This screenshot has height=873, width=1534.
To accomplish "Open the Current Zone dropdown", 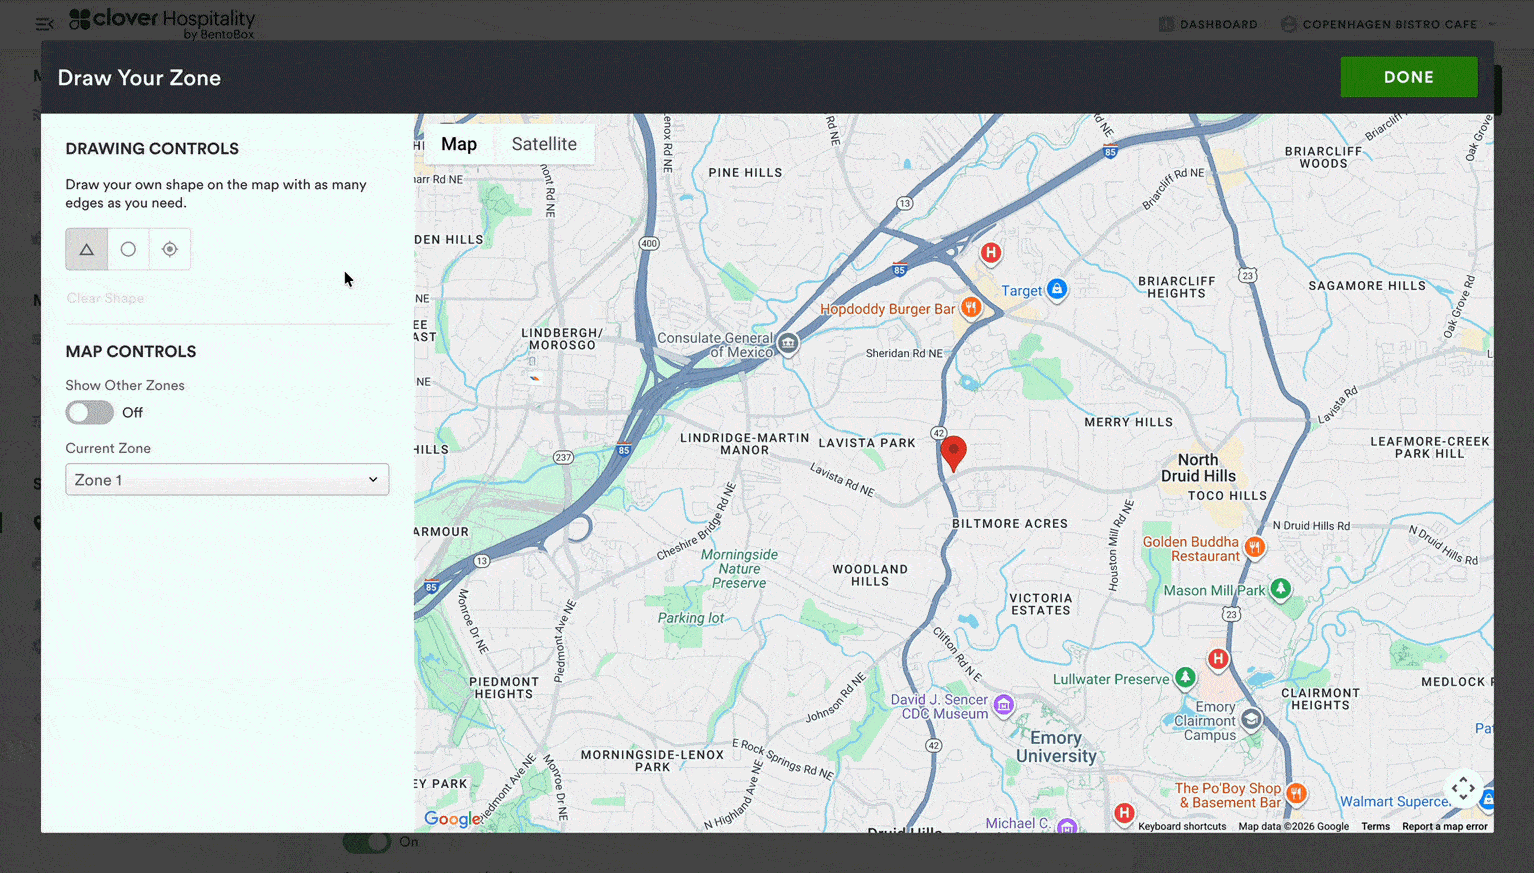I will click(x=227, y=480).
